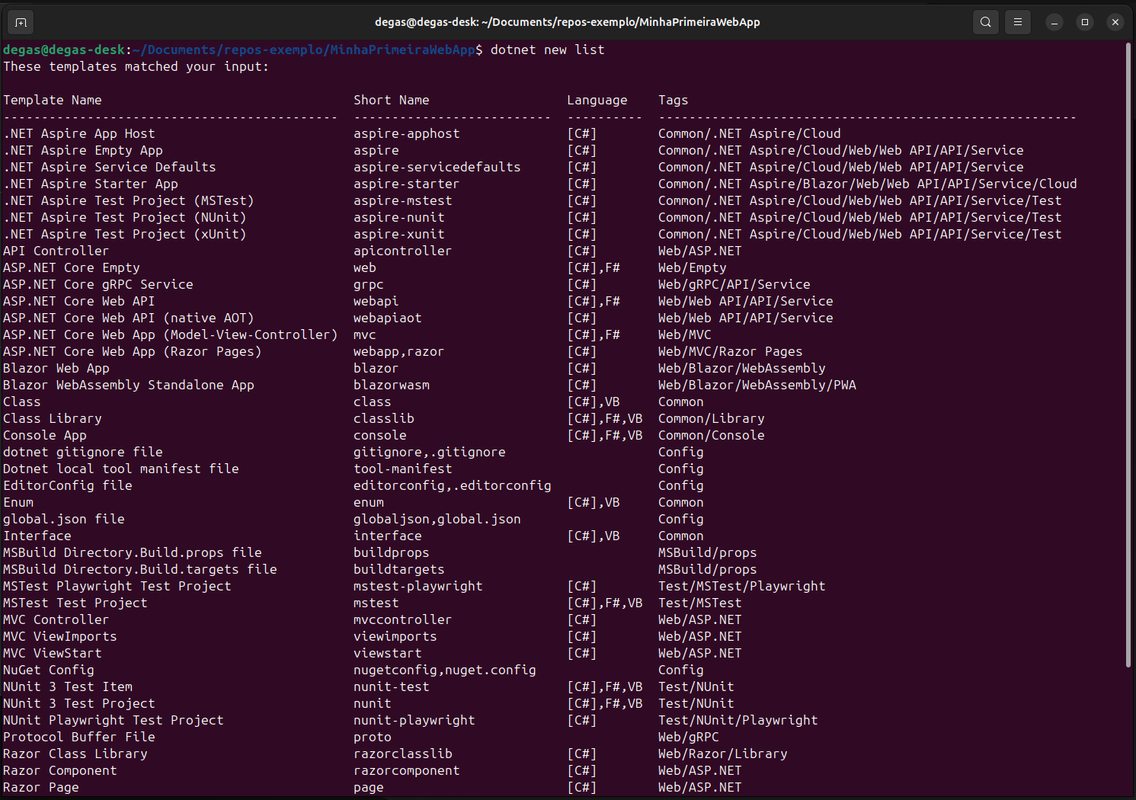This screenshot has height=800, width=1136.
Task: Select 'enum' short name
Action: tap(369, 502)
